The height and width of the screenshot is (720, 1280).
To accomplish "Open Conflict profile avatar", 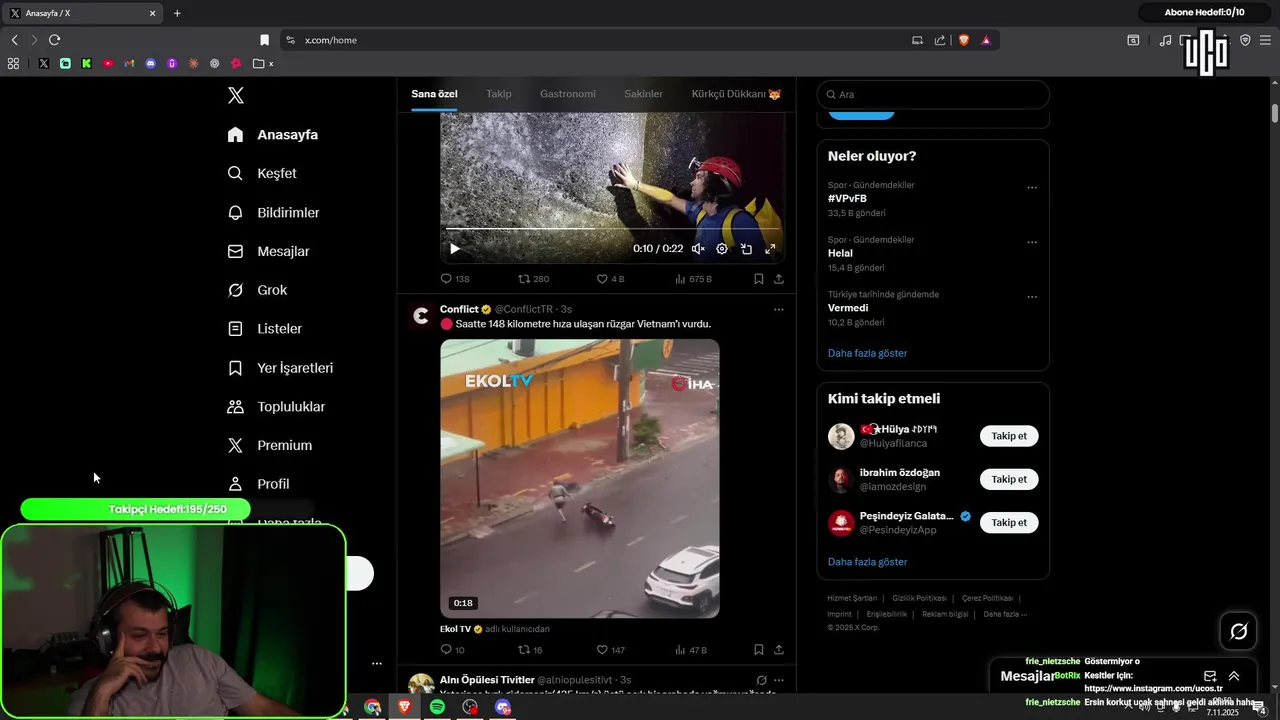I will [421, 316].
